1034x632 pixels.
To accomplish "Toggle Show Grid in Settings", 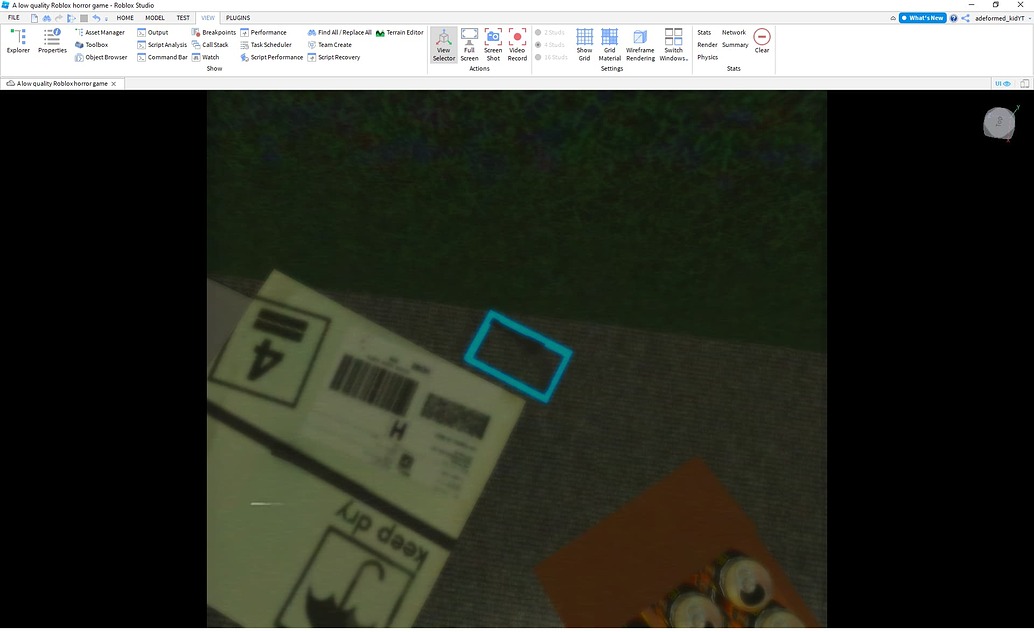I will click(584, 44).
